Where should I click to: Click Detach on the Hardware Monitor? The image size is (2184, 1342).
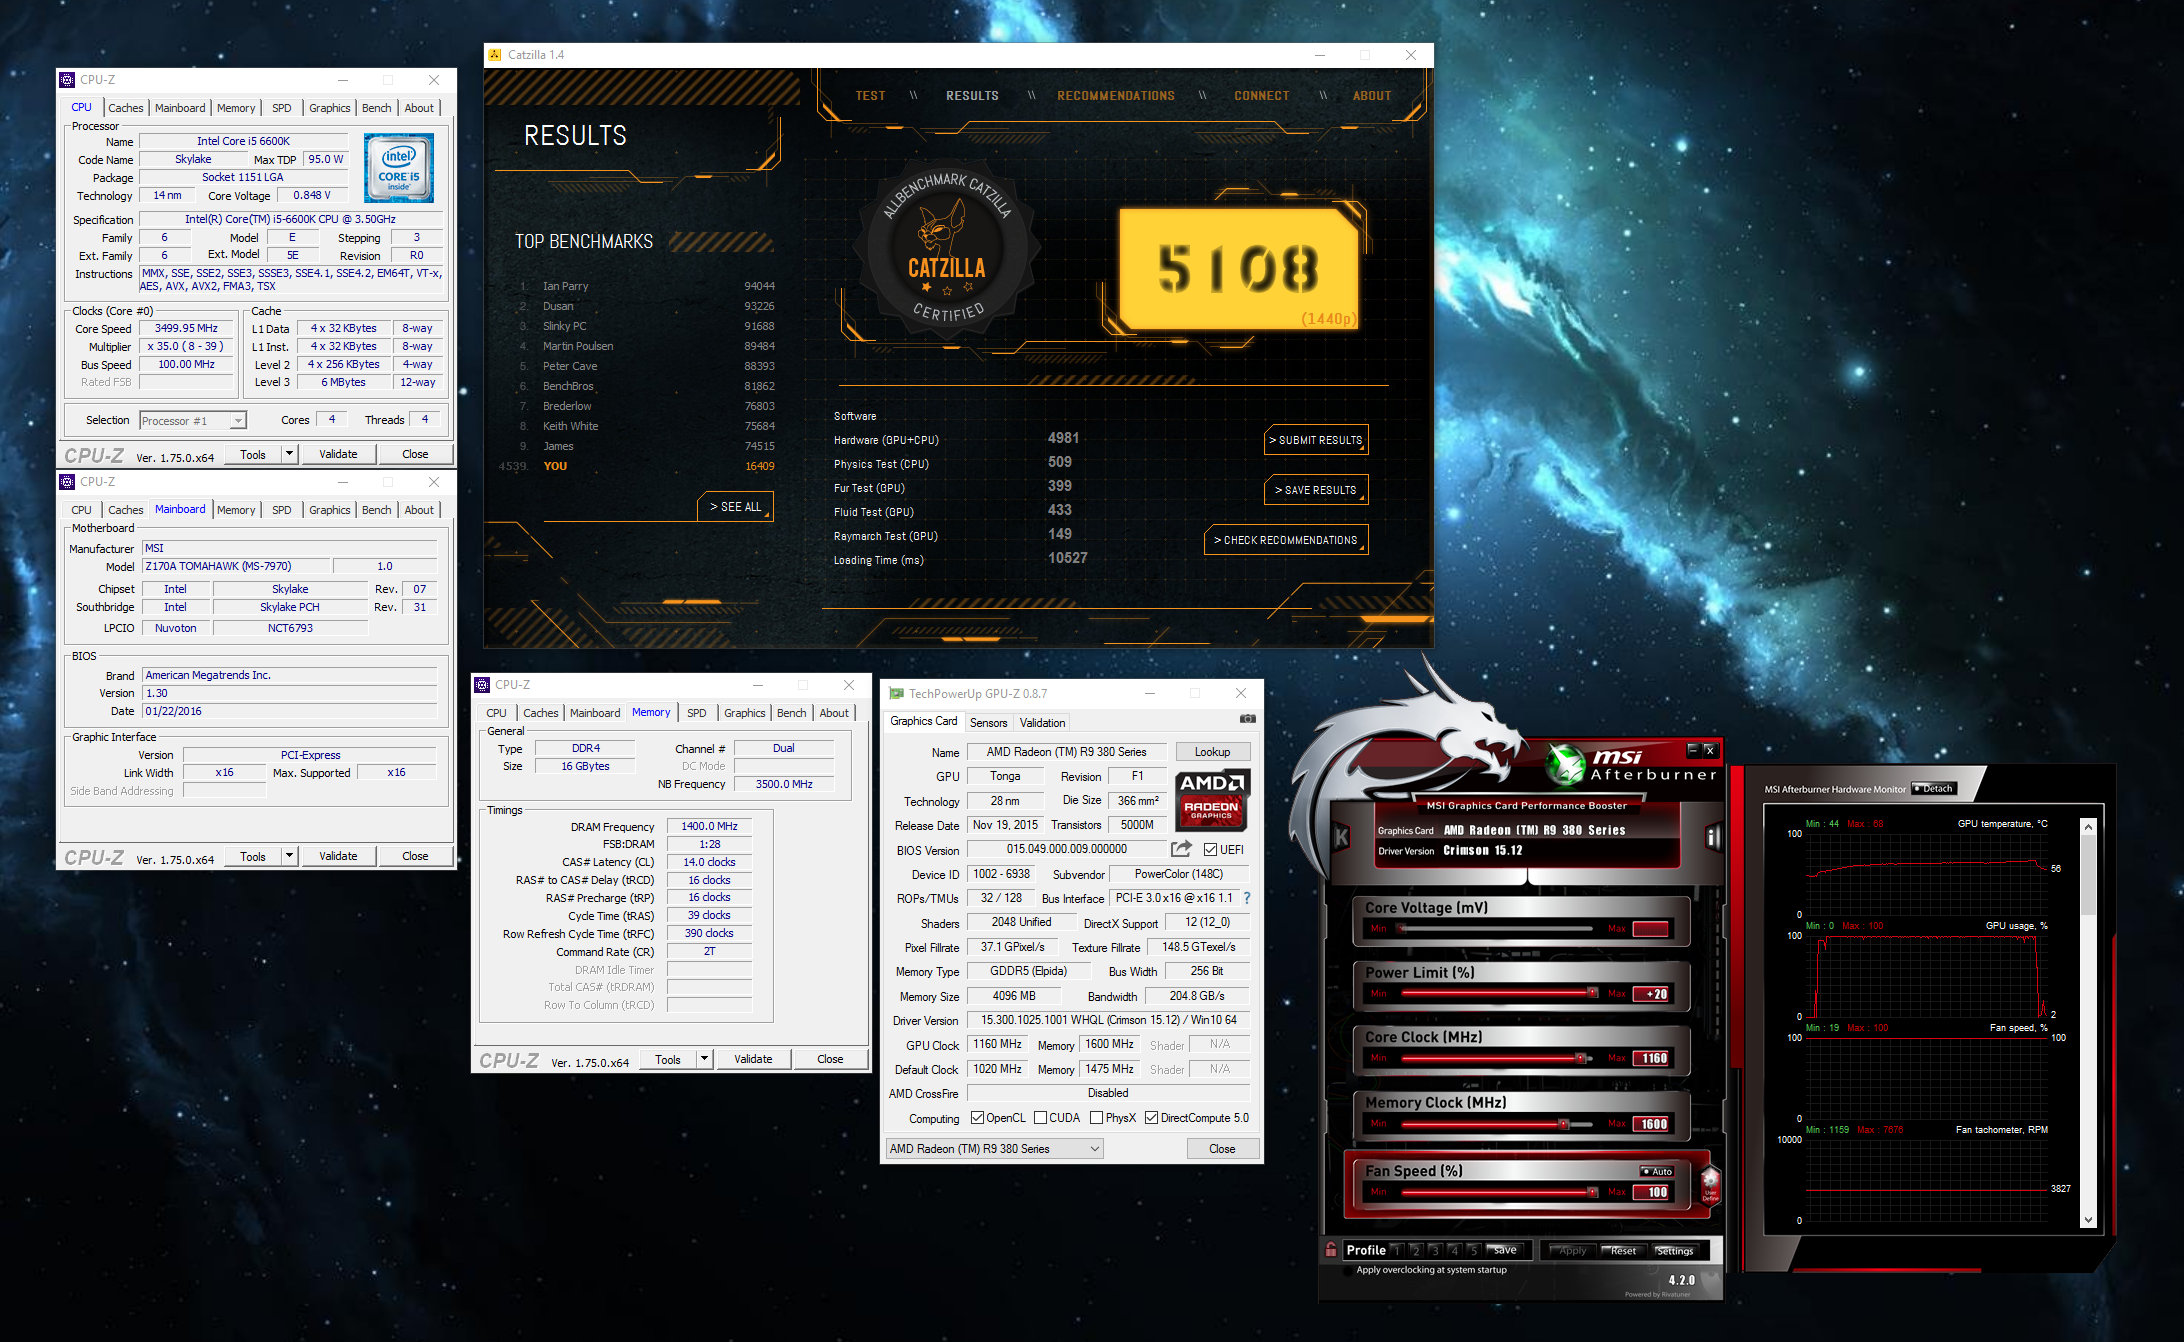click(1933, 789)
